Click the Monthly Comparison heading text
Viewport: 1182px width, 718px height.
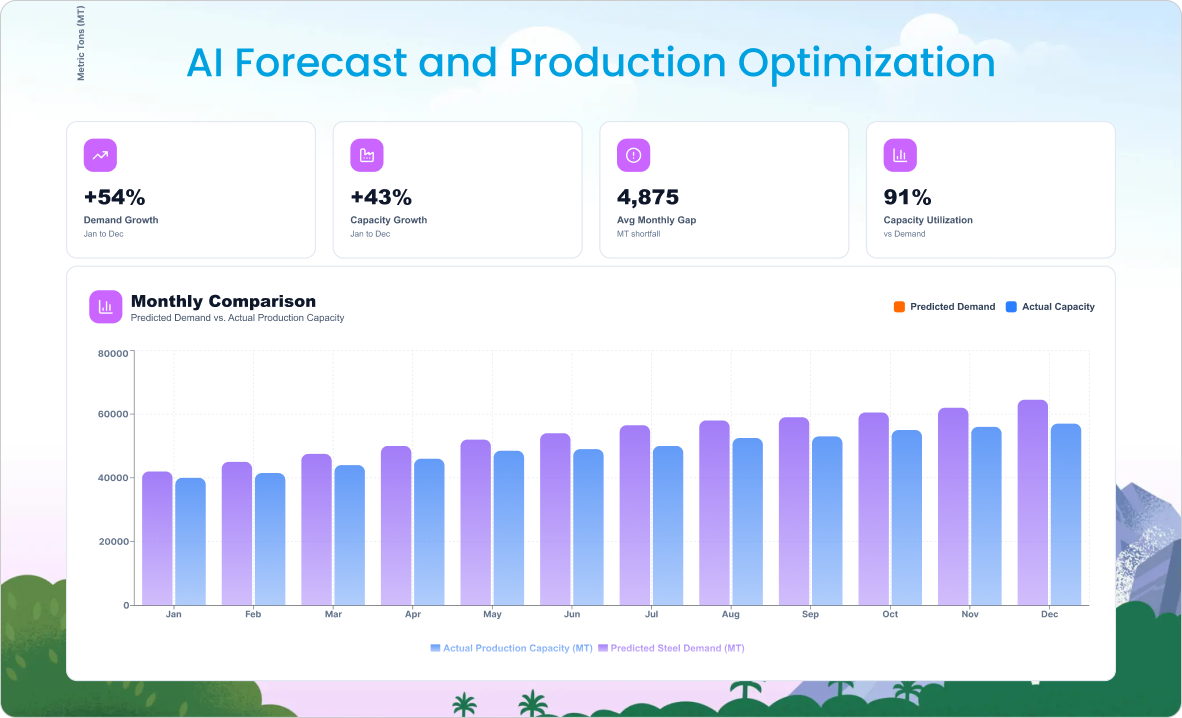coord(223,301)
